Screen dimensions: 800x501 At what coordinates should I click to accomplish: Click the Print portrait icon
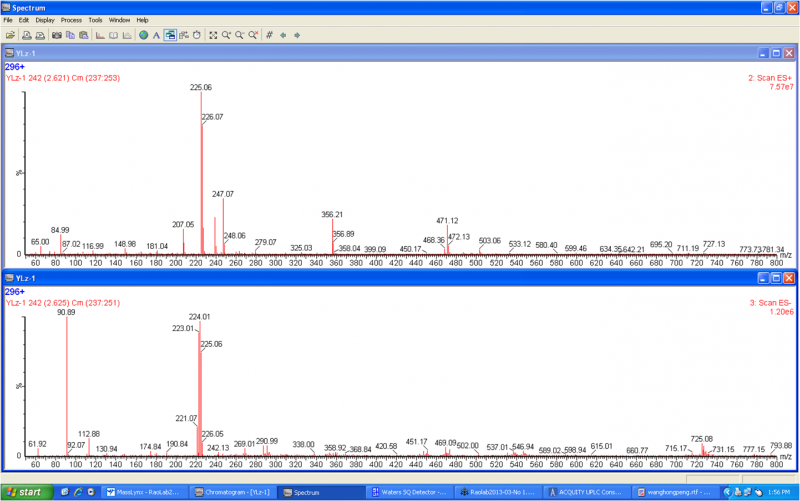tap(27, 35)
